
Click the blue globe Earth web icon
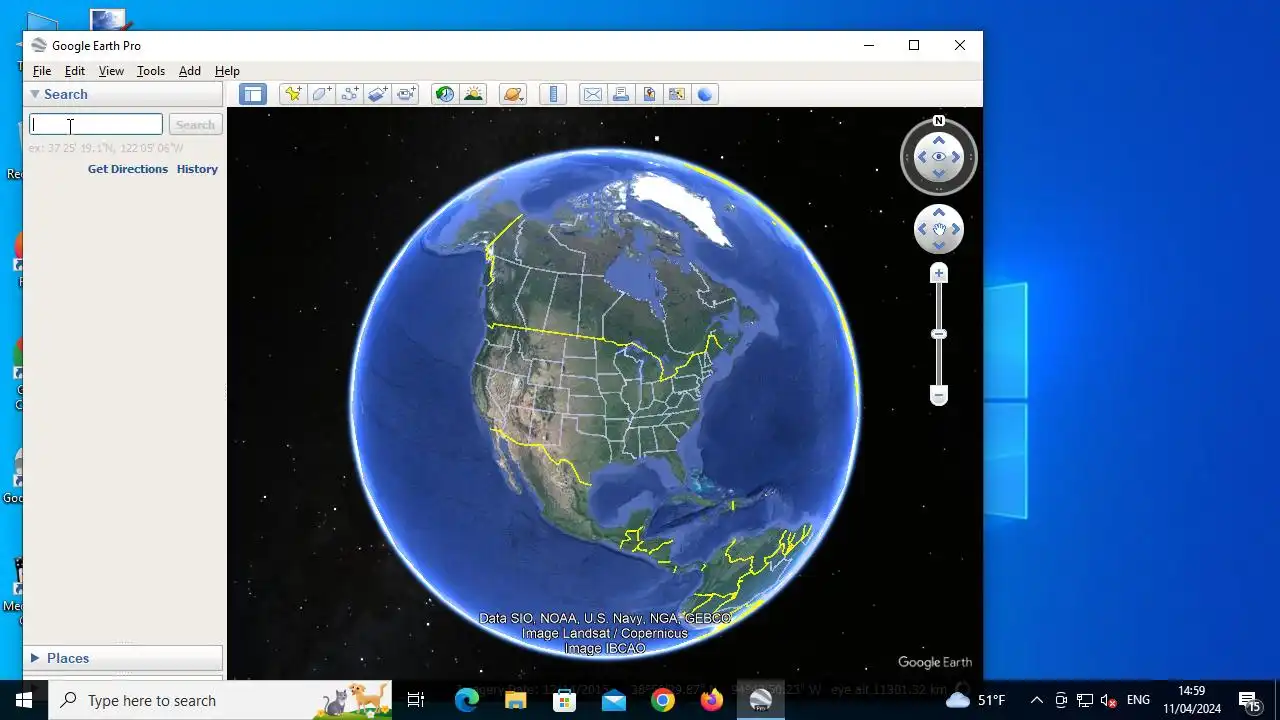pyautogui.click(x=705, y=94)
